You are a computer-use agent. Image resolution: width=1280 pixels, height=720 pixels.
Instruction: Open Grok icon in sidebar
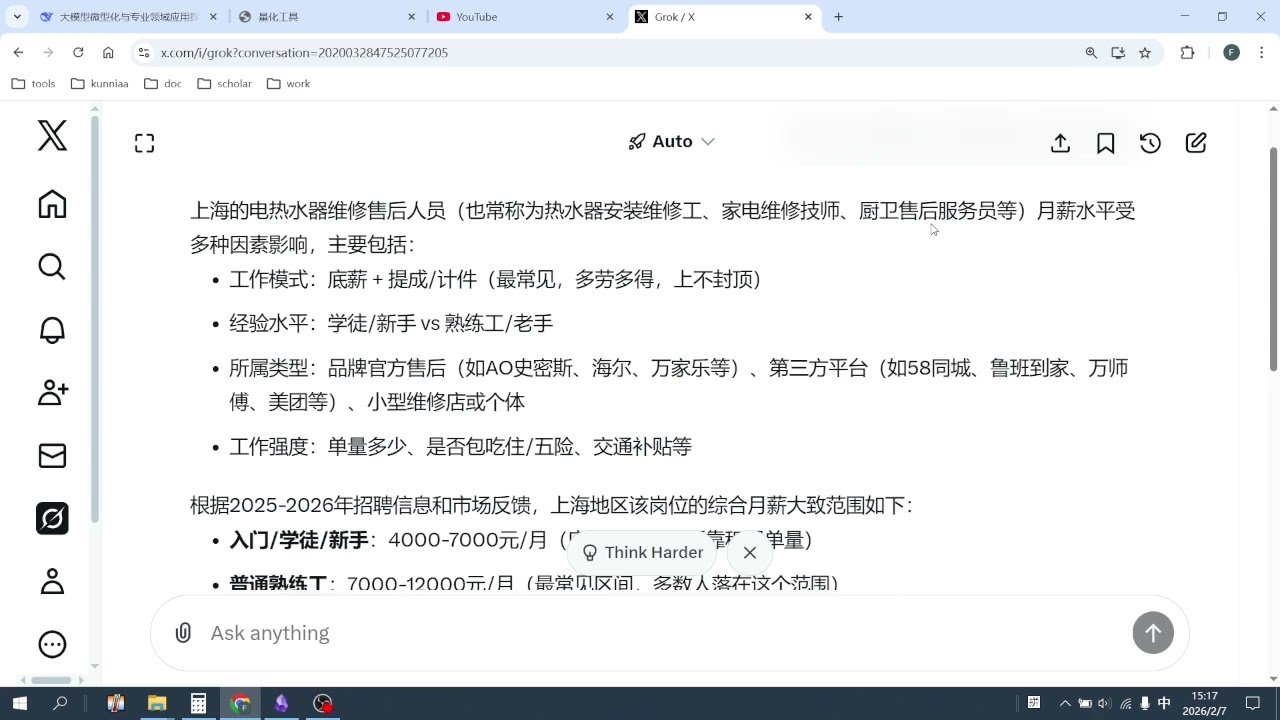click(52, 518)
